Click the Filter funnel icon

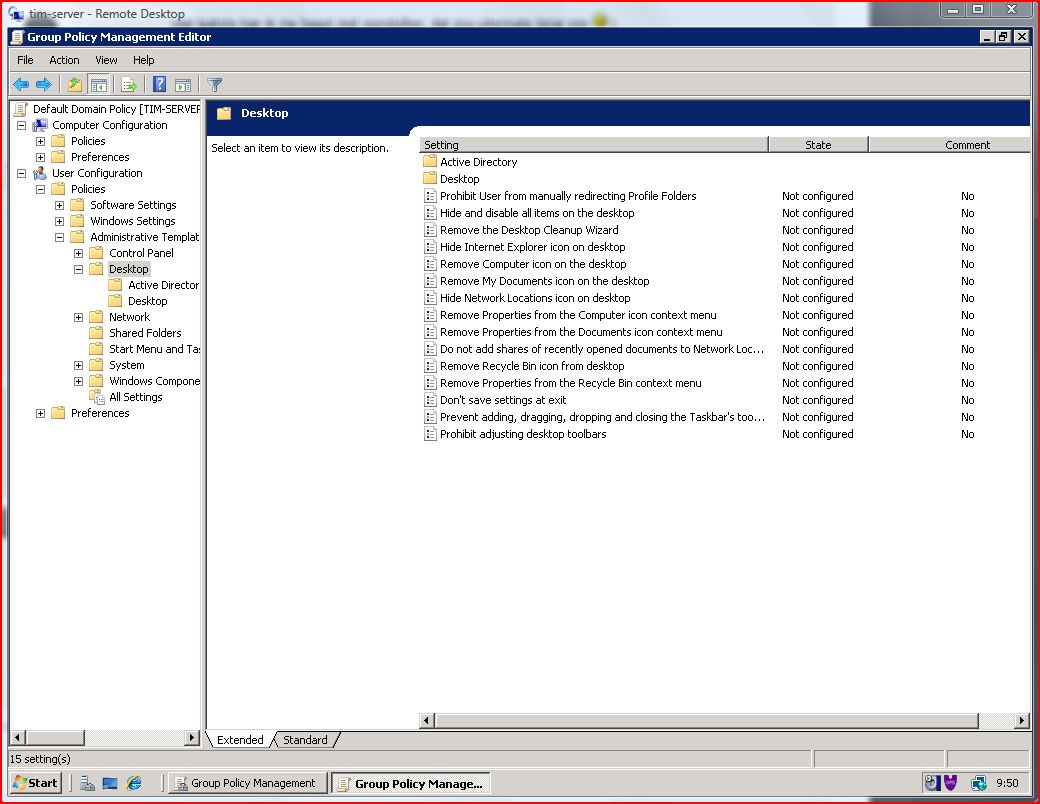click(214, 85)
